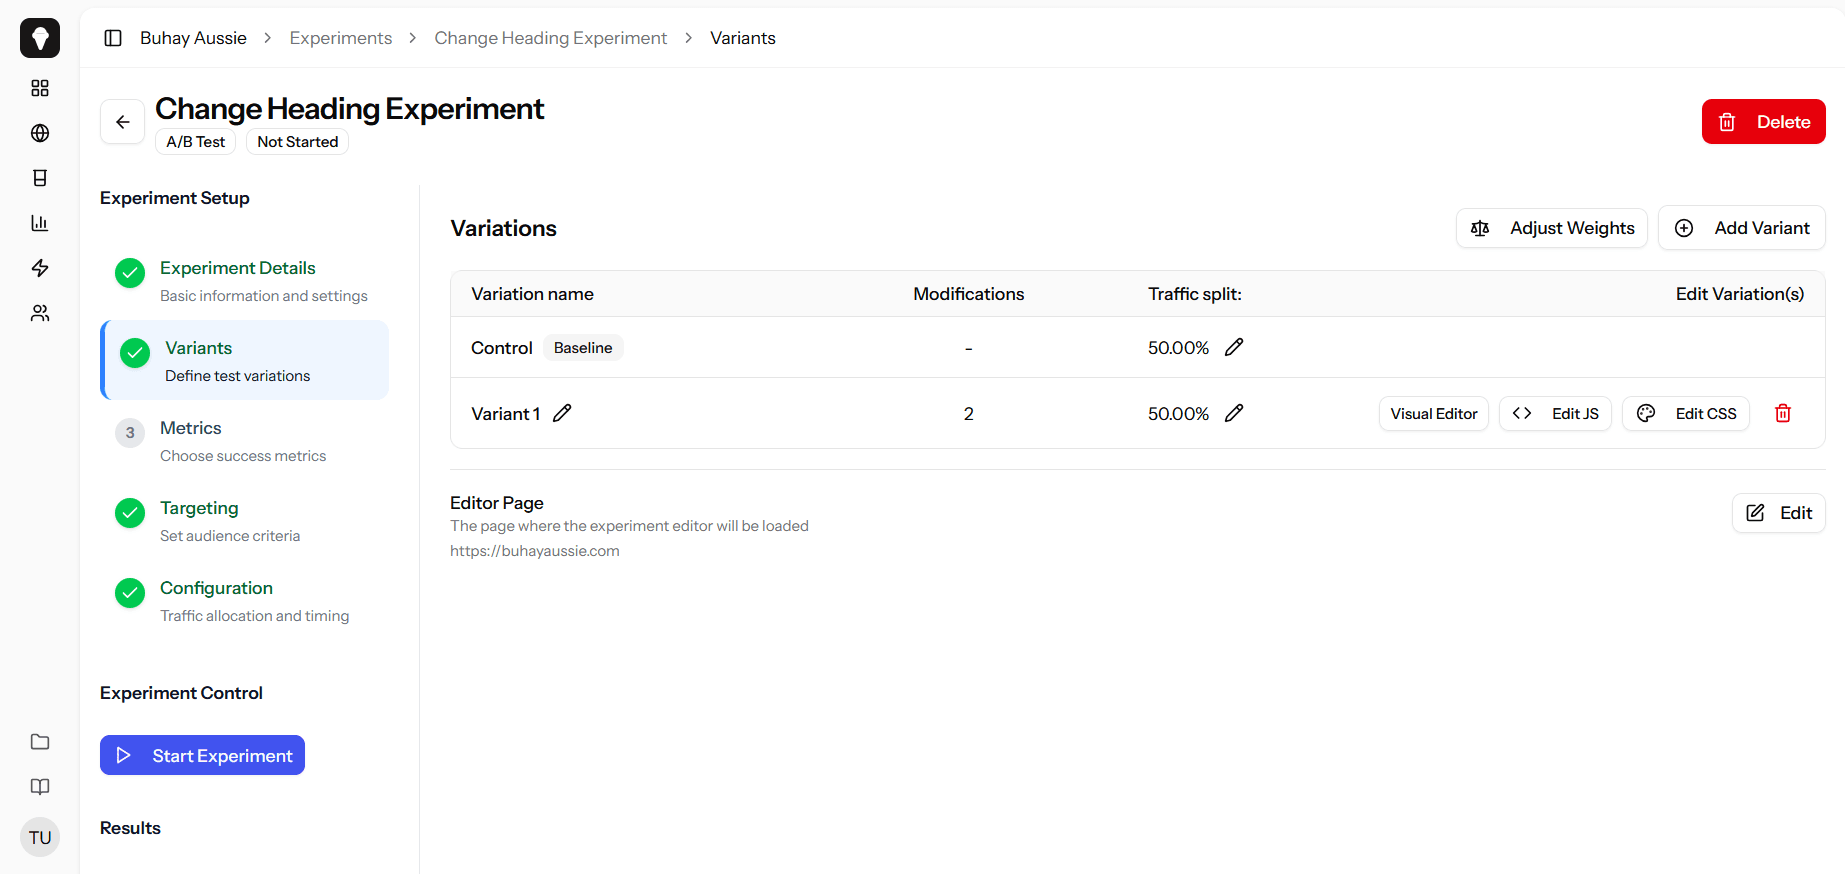1845x874 pixels.
Task: Open the Targeting setup step
Action: pos(244,520)
